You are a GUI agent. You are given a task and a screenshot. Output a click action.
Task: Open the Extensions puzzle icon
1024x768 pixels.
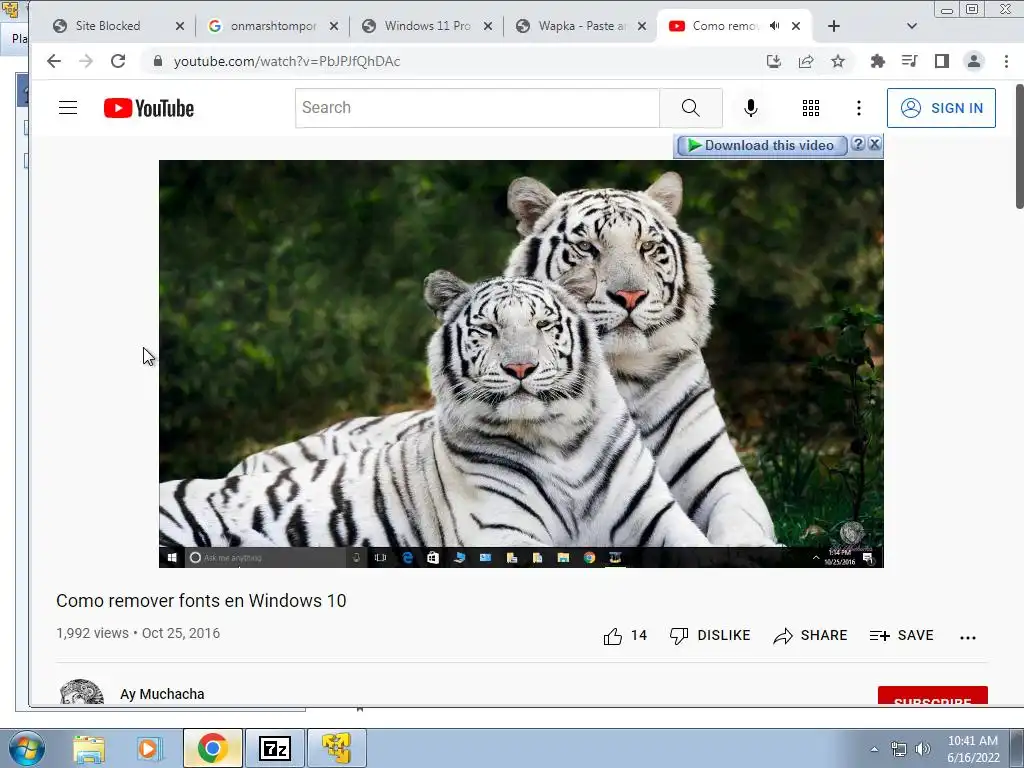[878, 61]
